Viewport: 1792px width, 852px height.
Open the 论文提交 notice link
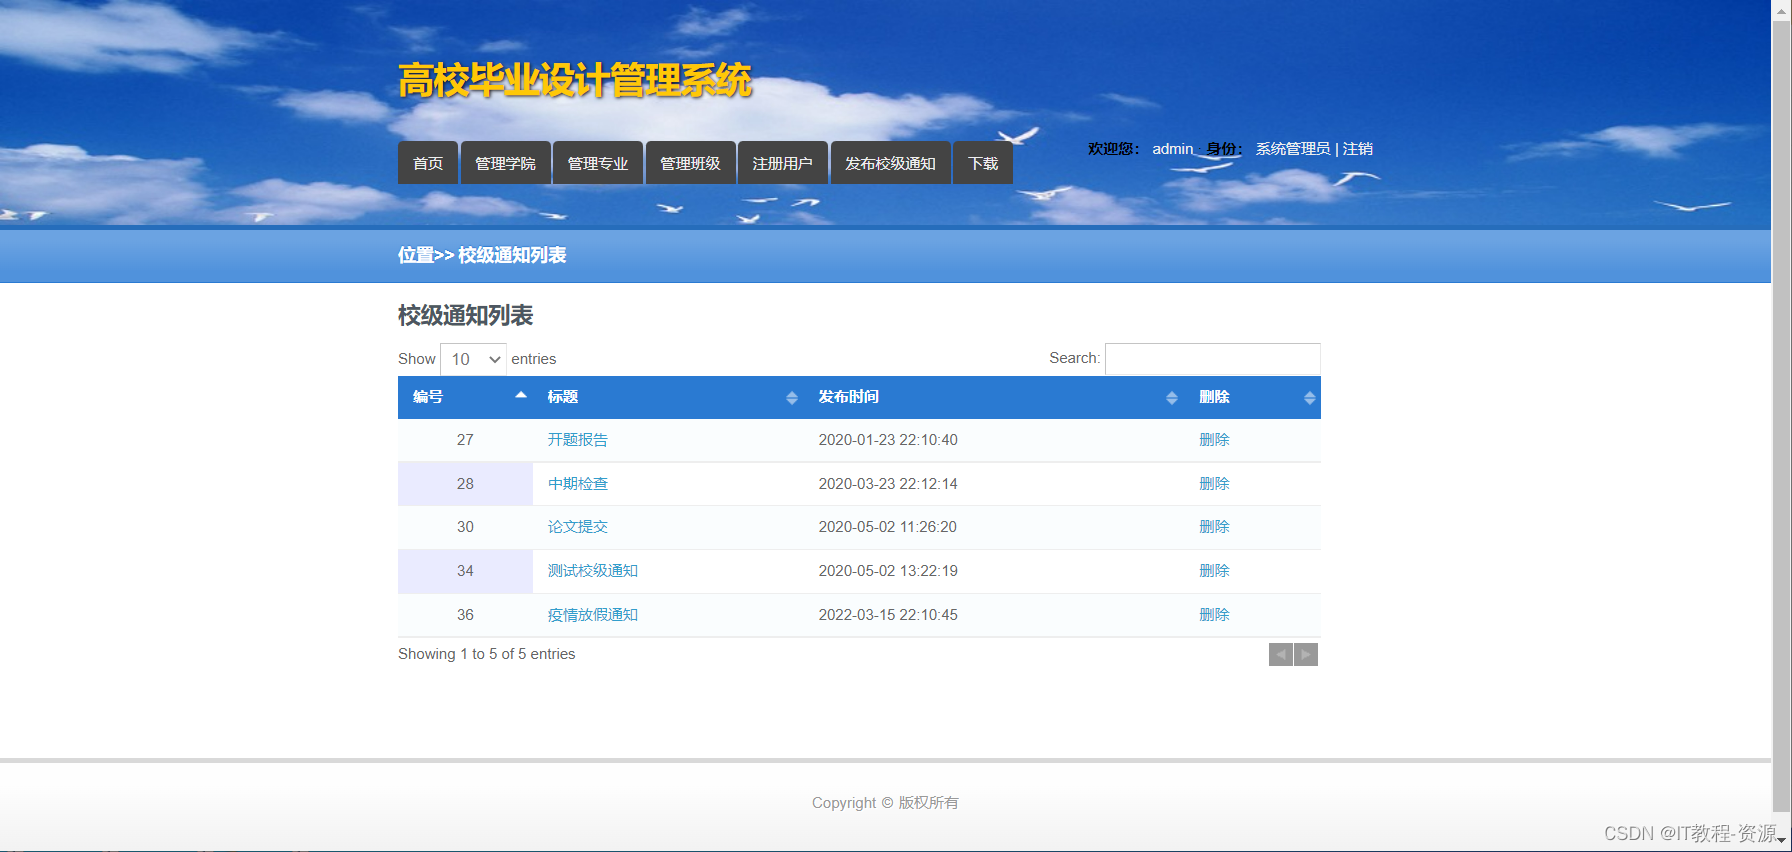coord(577,527)
